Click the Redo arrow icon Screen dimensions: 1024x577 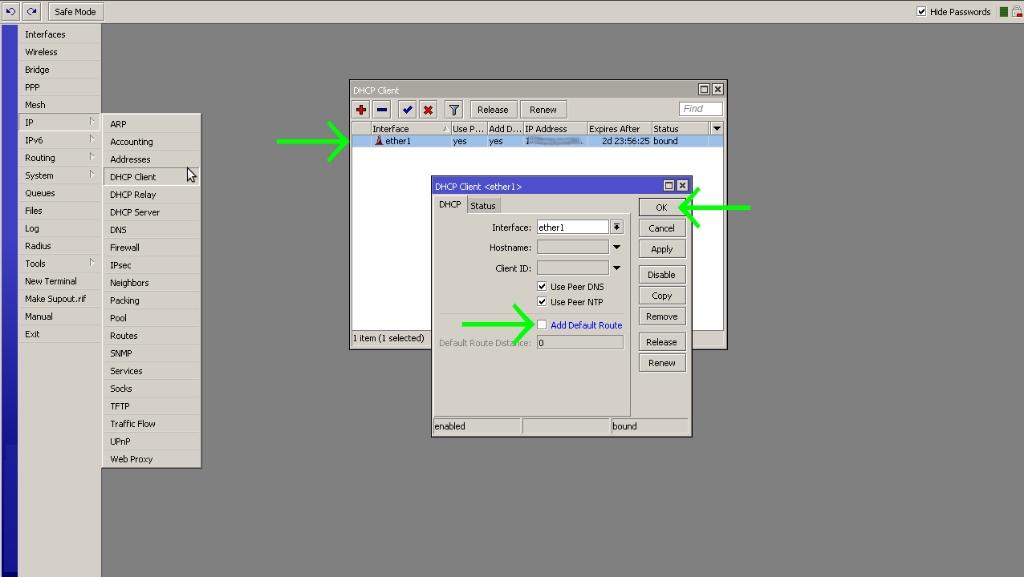[31, 12]
